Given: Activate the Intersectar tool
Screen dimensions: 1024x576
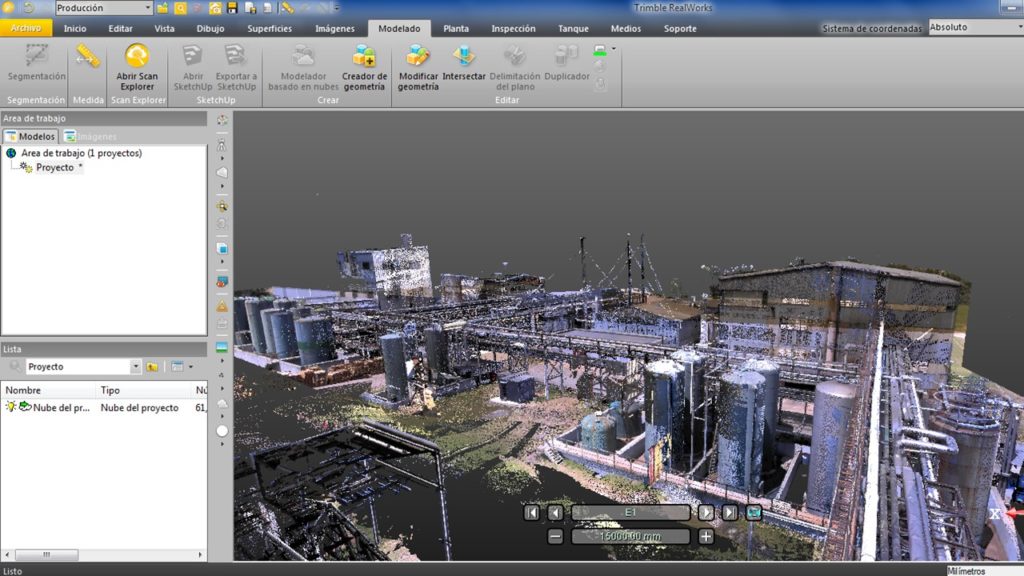Looking at the screenshot, I should click(463, 66).
